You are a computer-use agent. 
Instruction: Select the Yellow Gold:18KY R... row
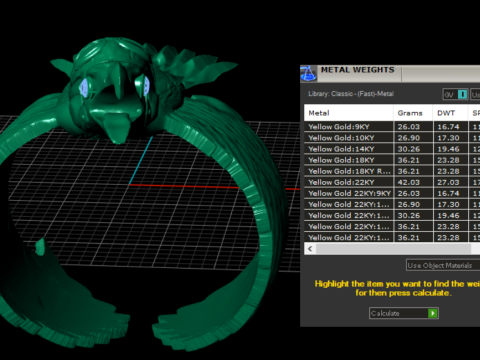click(x=392, y=171)
